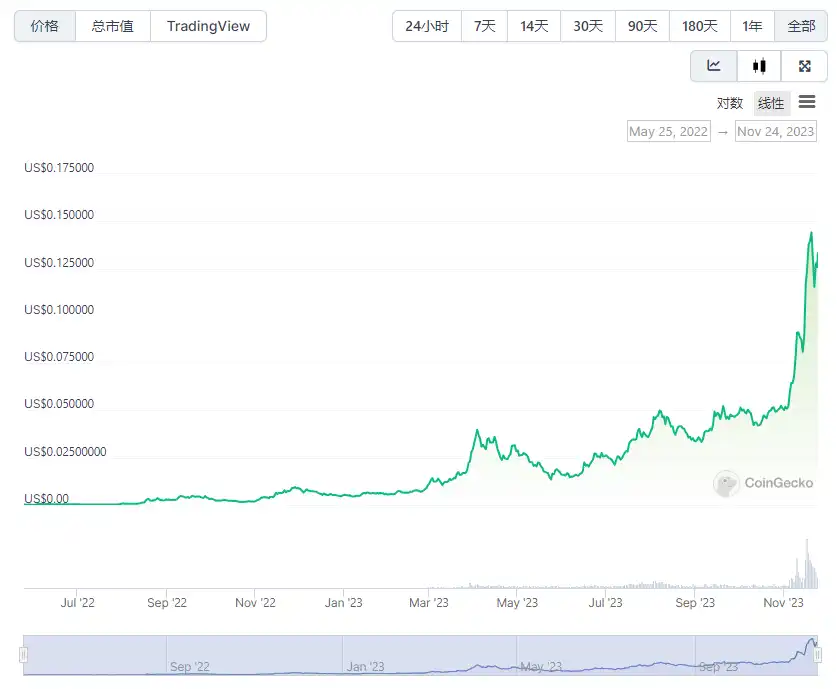837x689 pixels.
Task: Click the Sep '22 label in navigator
Action: [x=189, y=667]
